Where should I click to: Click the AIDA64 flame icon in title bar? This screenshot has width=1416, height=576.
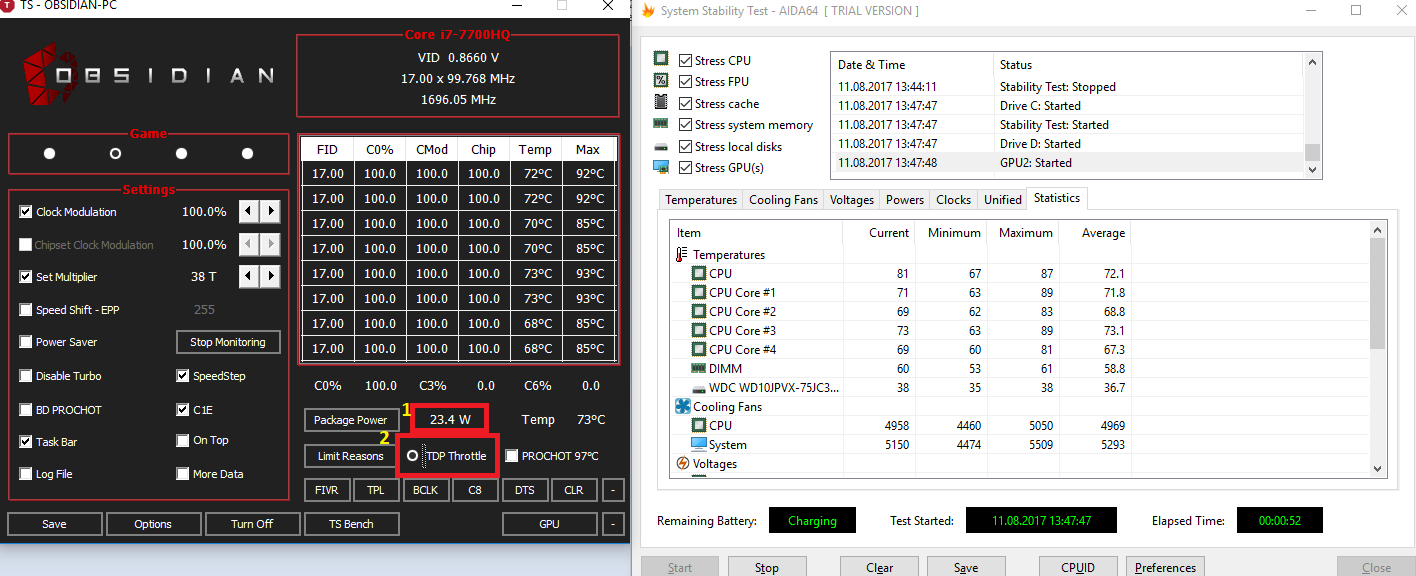point(648,11)
